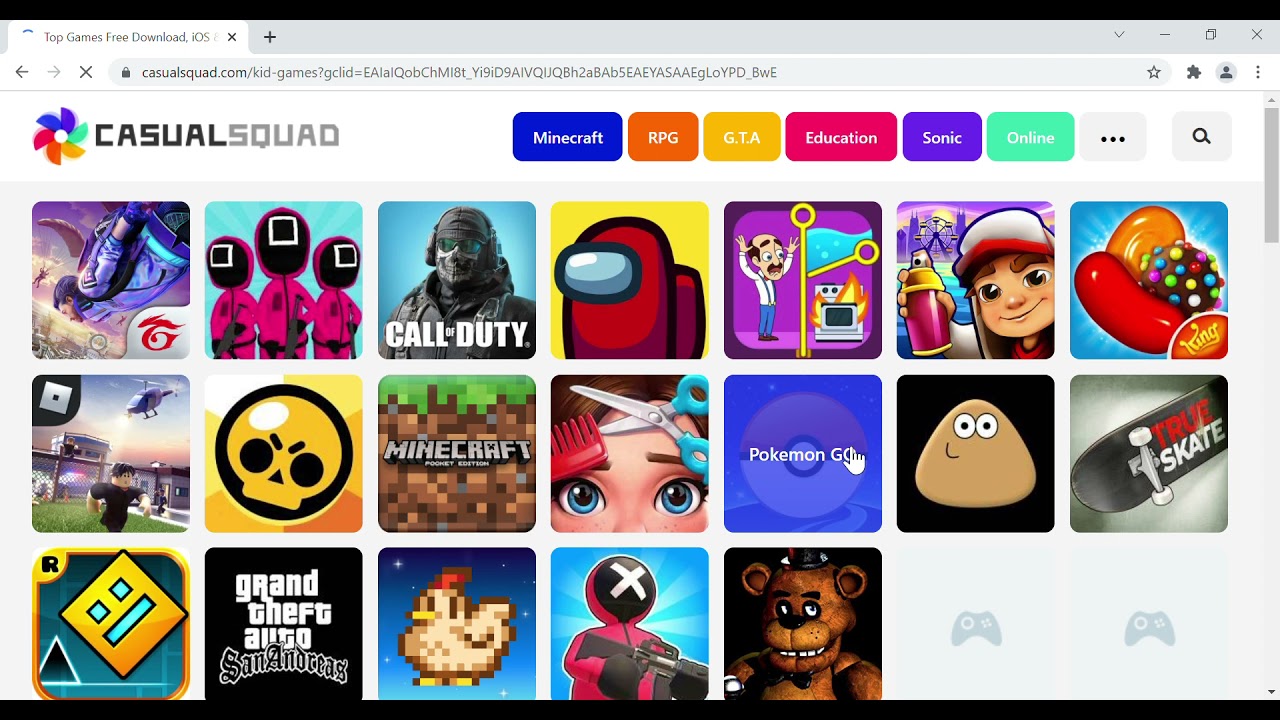The width and height of the screenshot is (1280, 720).
Task: Open the site search magnifier
Action: tap(1202, 137)
